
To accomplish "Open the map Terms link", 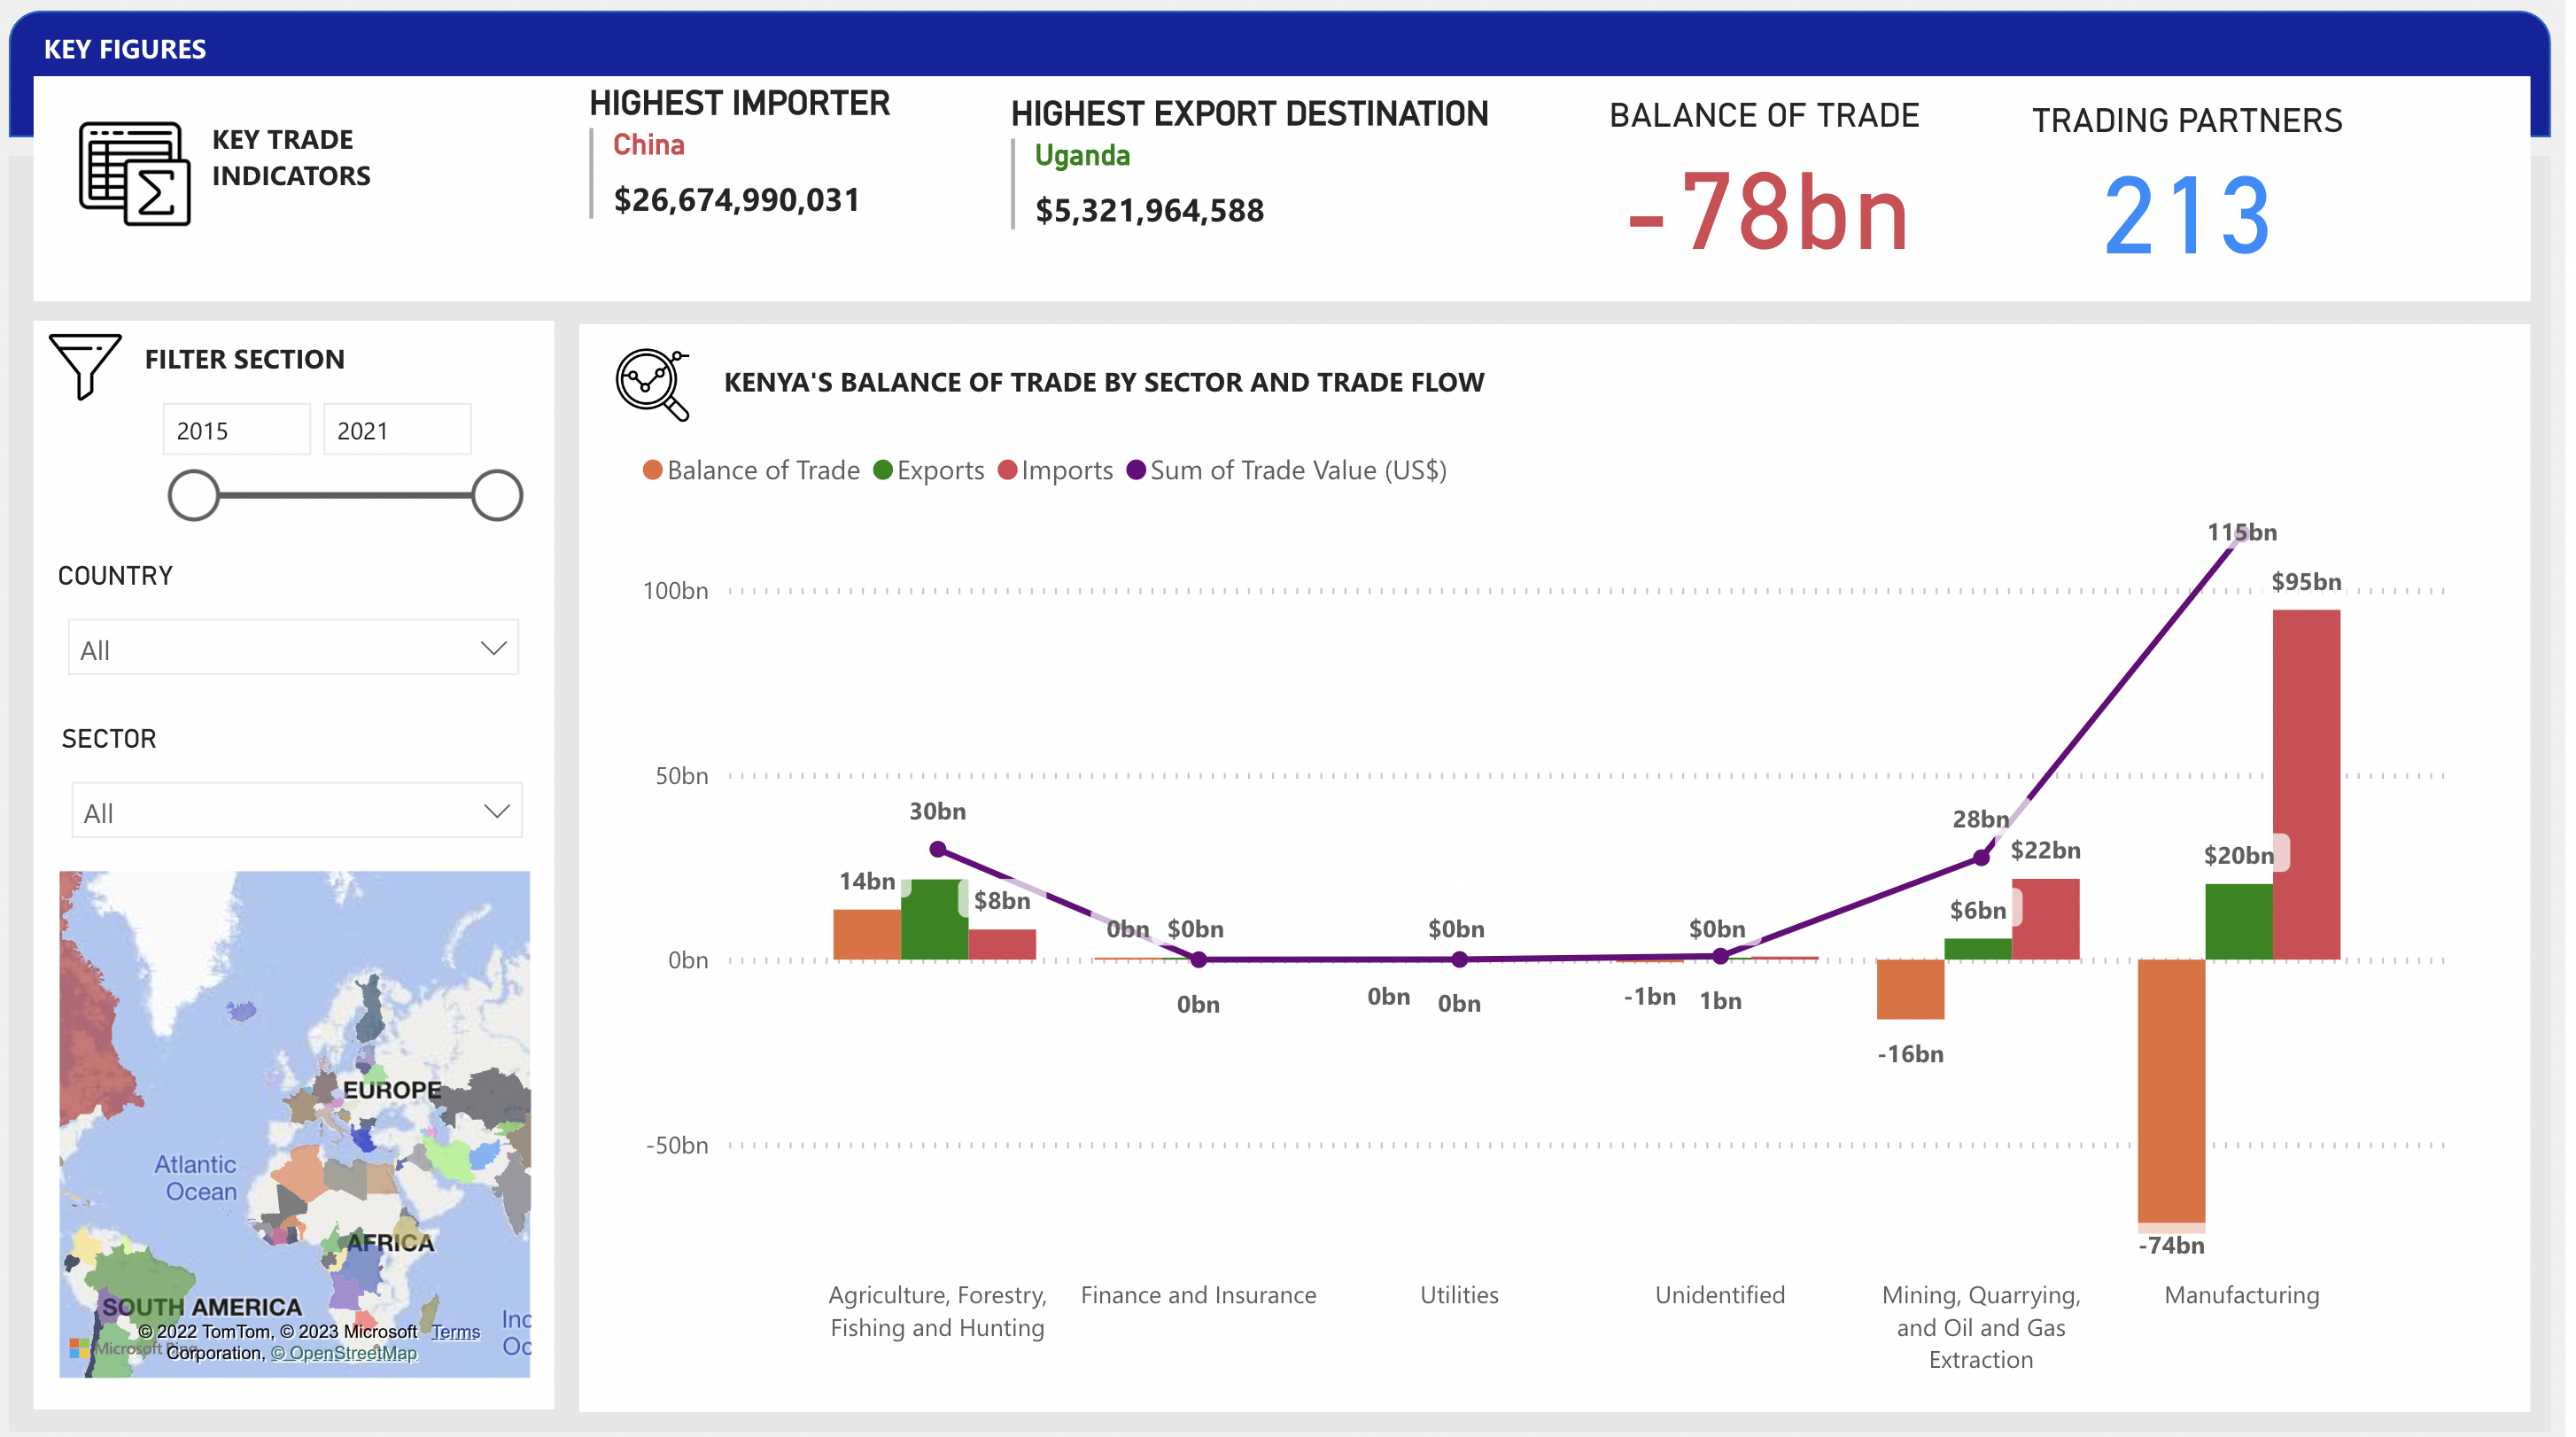I will click(456, 1333).
